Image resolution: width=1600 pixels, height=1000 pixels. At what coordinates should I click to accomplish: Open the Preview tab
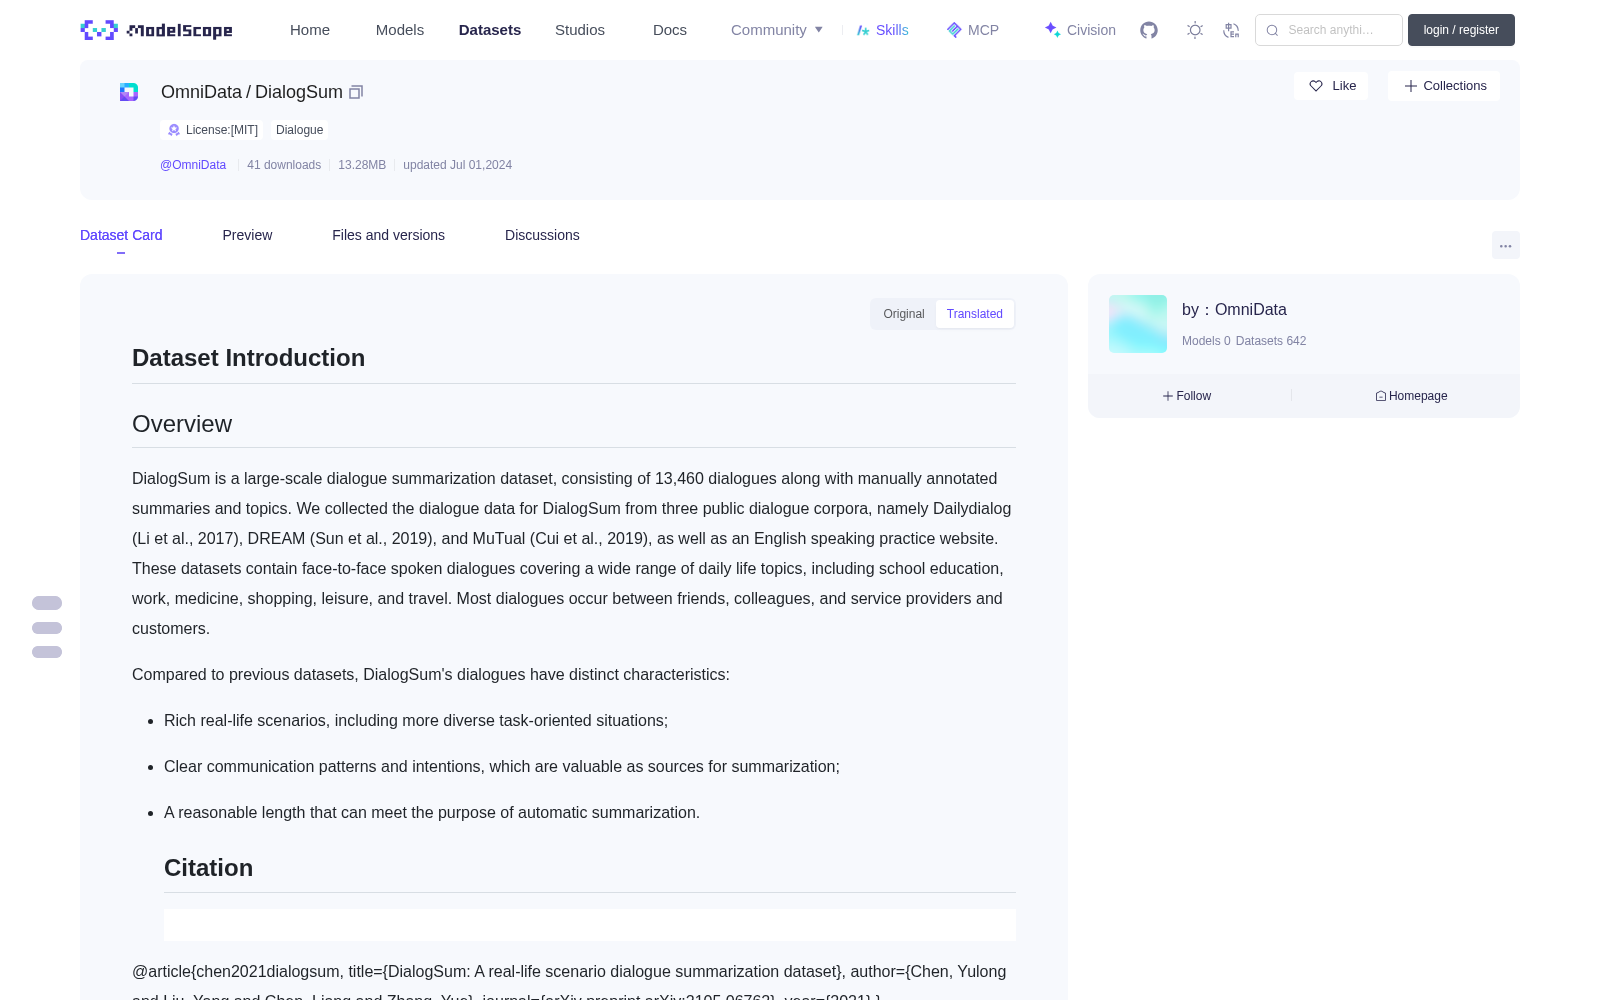click(x=247, y=235)
